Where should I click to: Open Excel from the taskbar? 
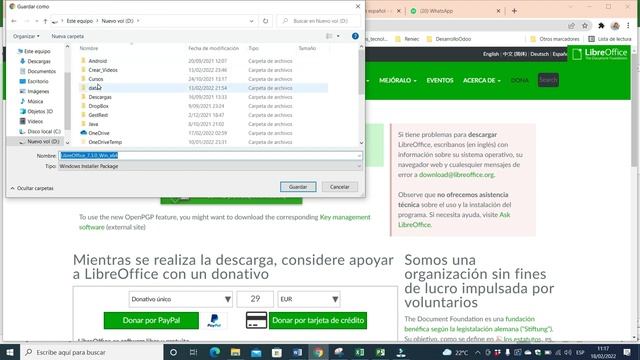[360, 352]
